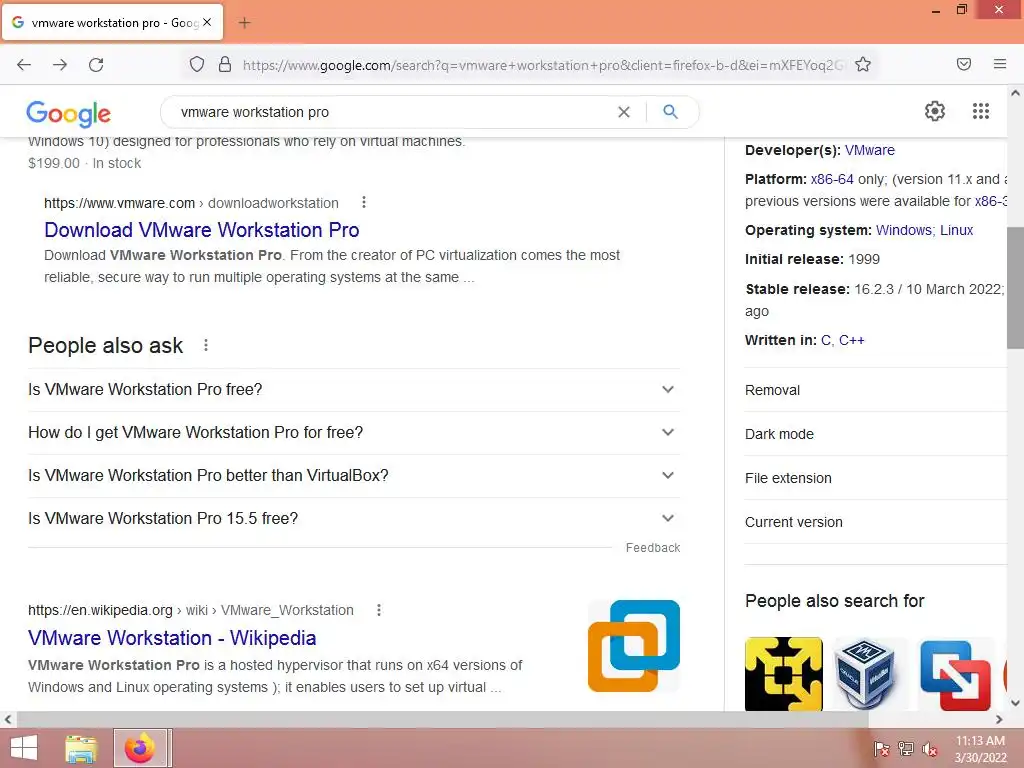
Task: Click the www.vmware.com result URL
Action: pos(191,203)
